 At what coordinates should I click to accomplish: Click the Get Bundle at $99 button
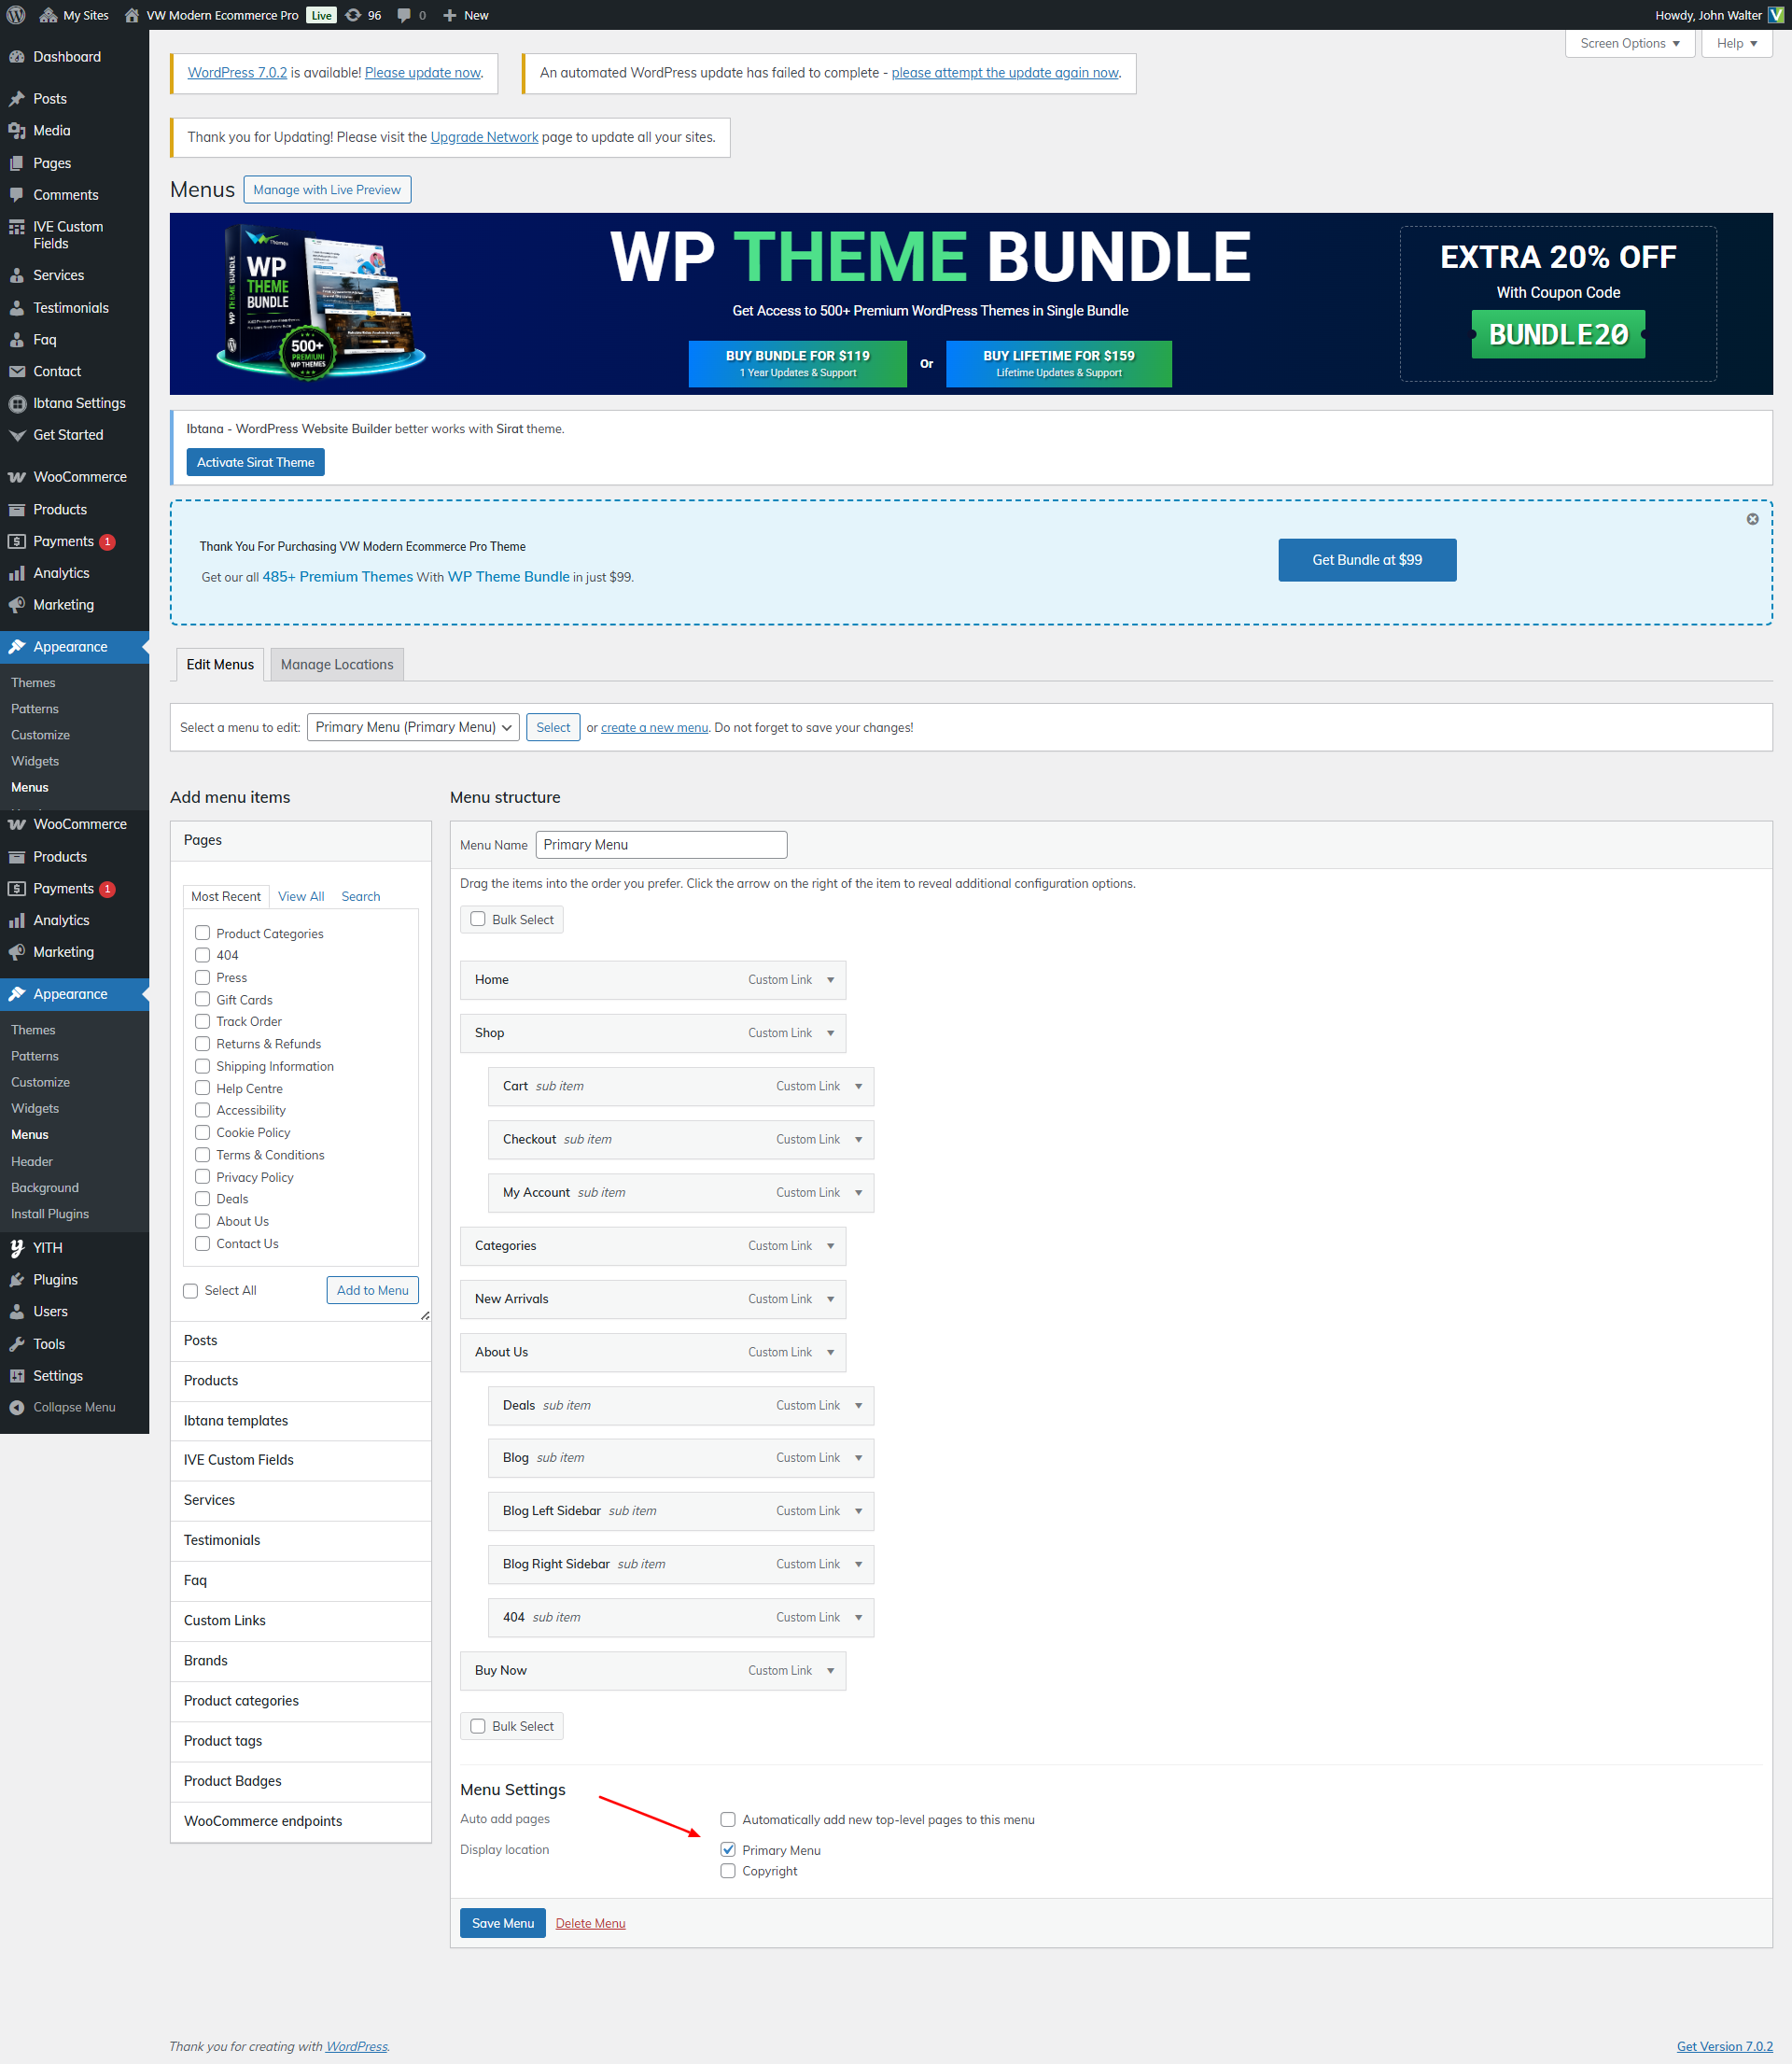click(1367, 560)
